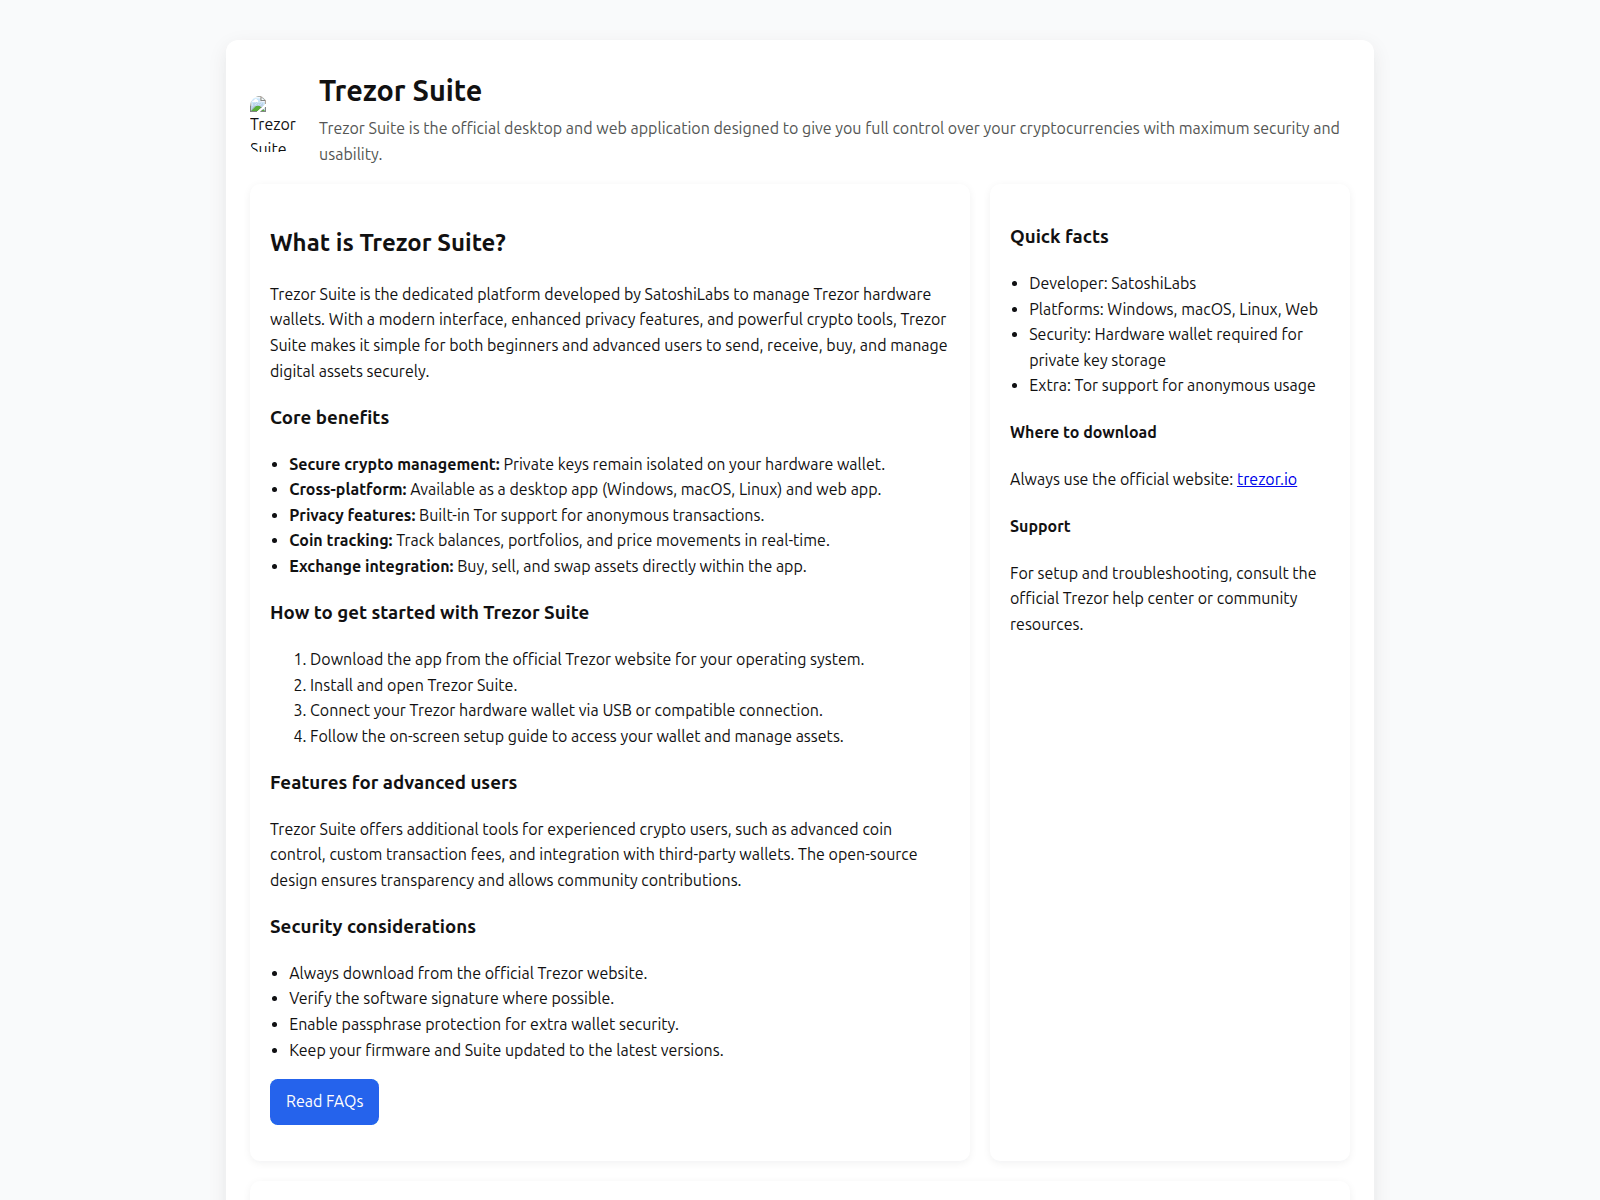
Task: Click "How to get started" heading
Action: coord(429,613)
